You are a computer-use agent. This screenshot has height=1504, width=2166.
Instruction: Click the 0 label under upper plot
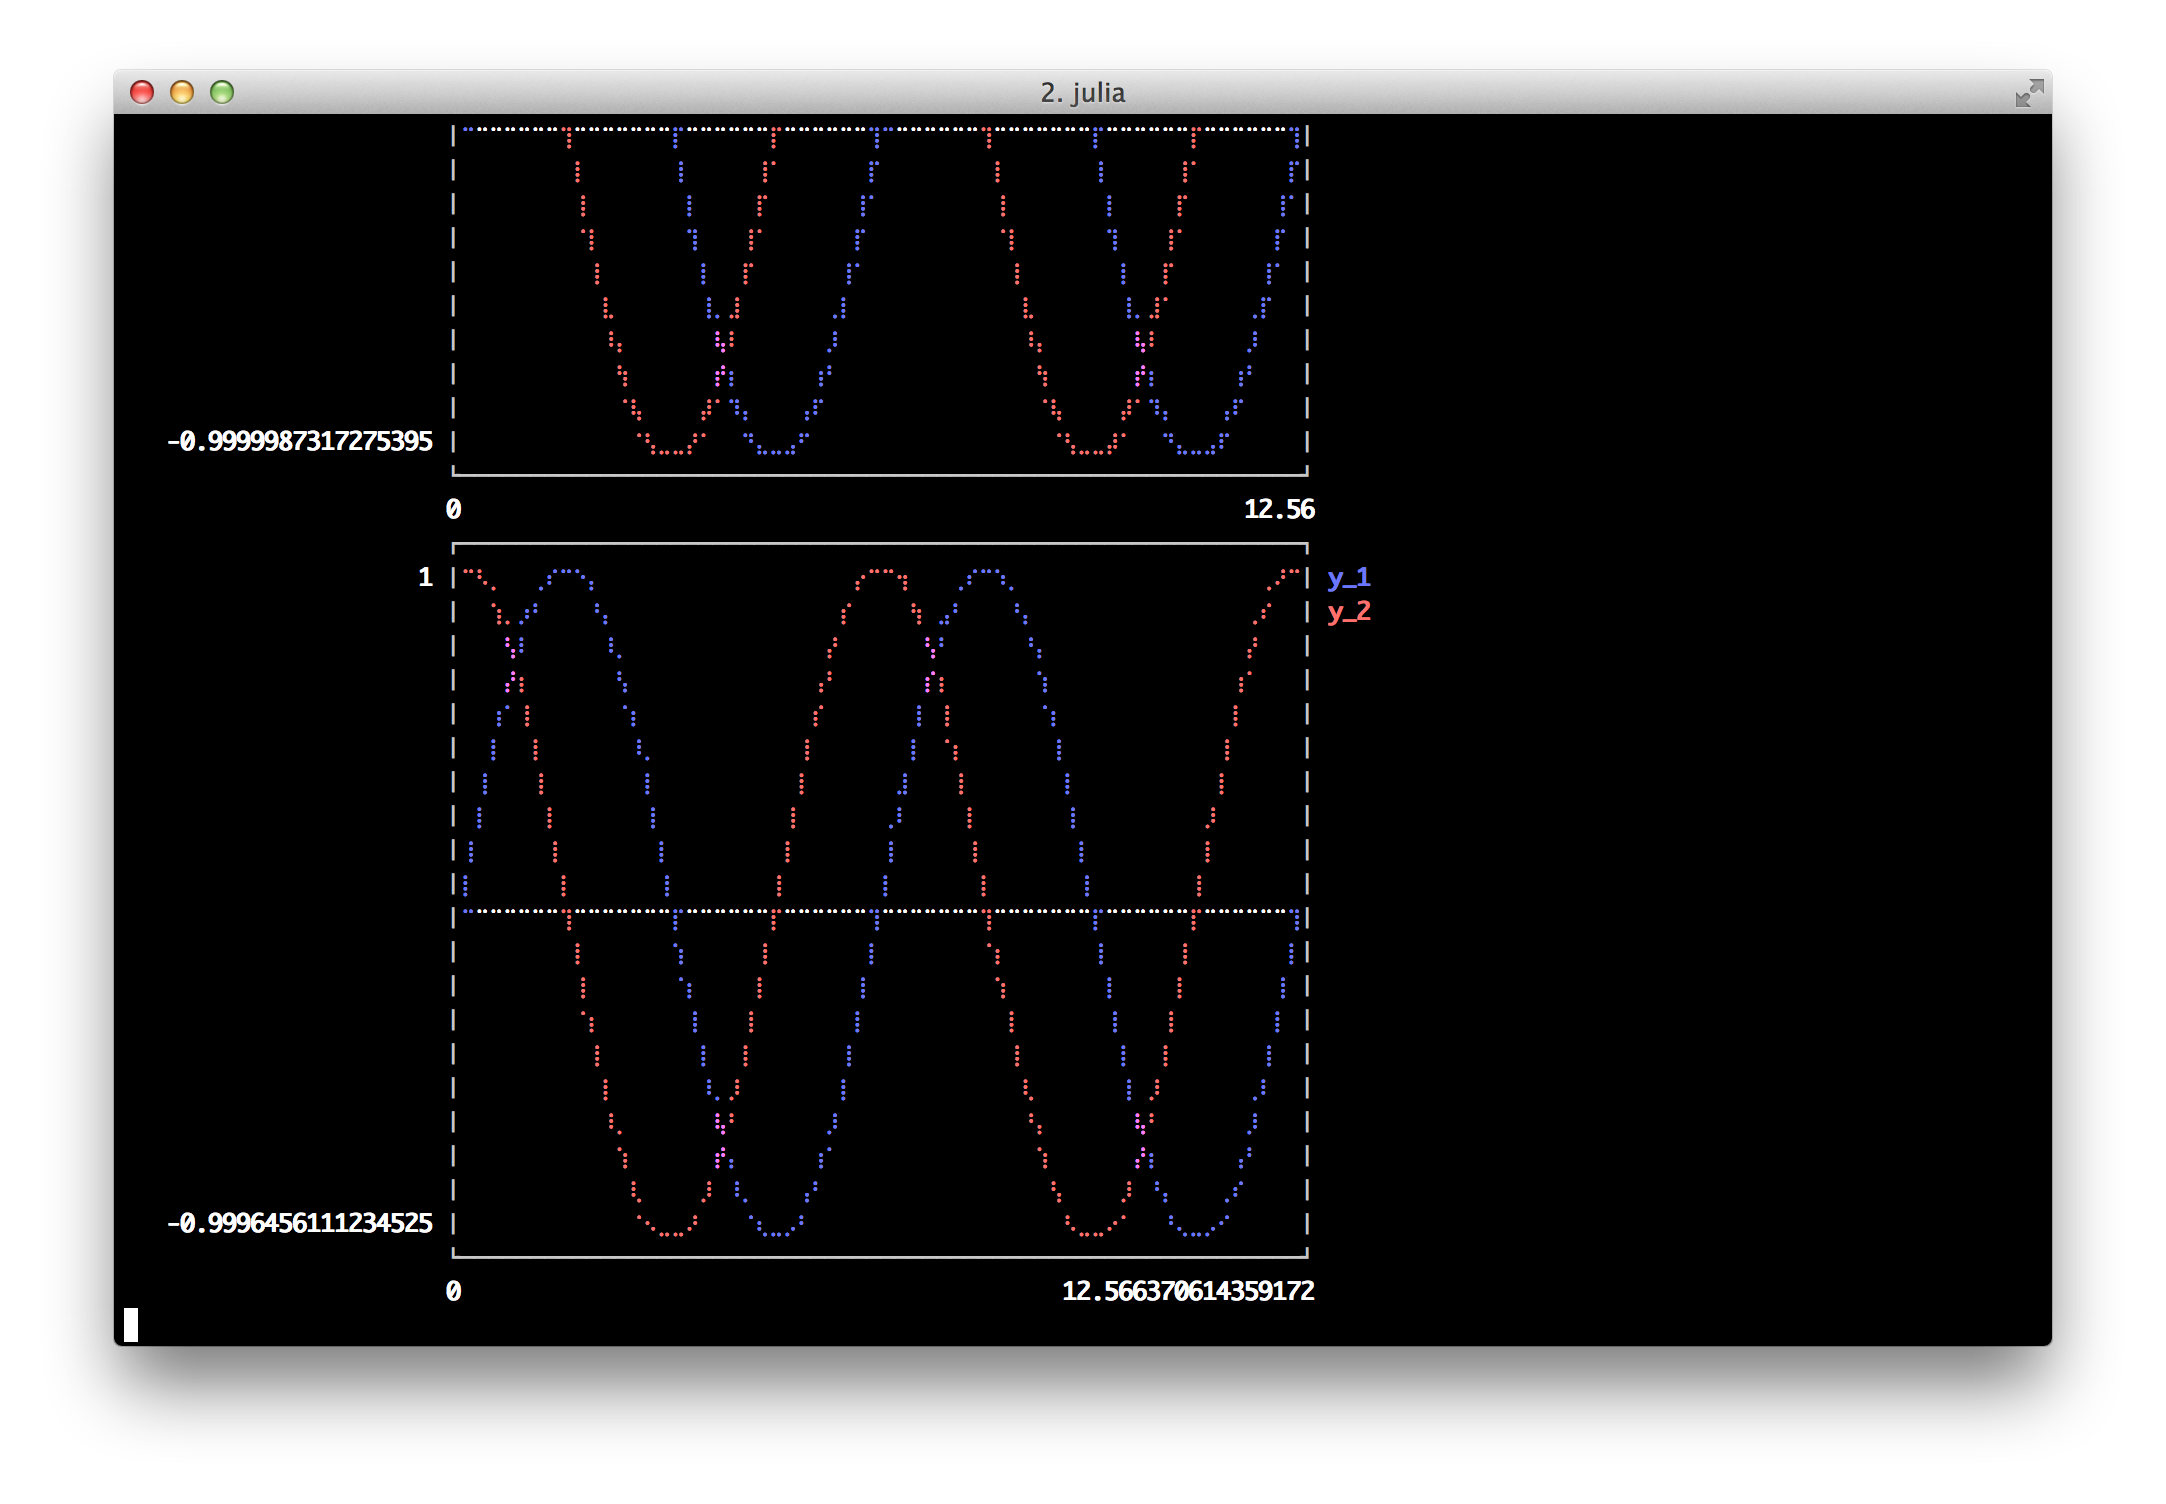click(x=453, y=509)
